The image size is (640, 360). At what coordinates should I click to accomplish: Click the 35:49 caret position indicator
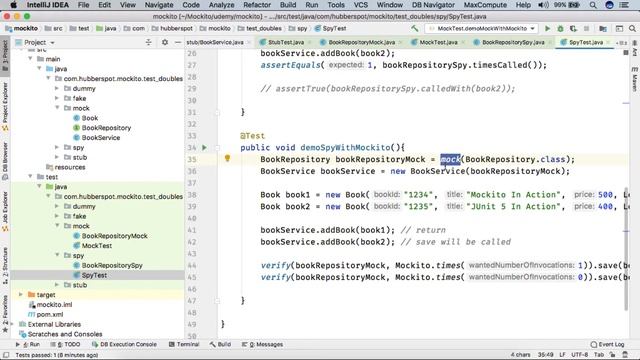click(x=546, y=355)
